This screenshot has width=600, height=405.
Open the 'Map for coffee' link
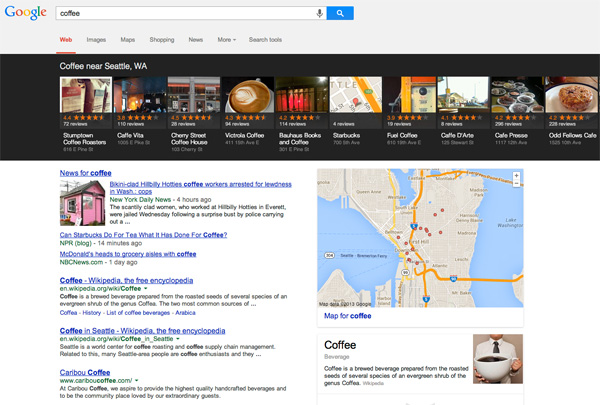click(x=348, y=316)
